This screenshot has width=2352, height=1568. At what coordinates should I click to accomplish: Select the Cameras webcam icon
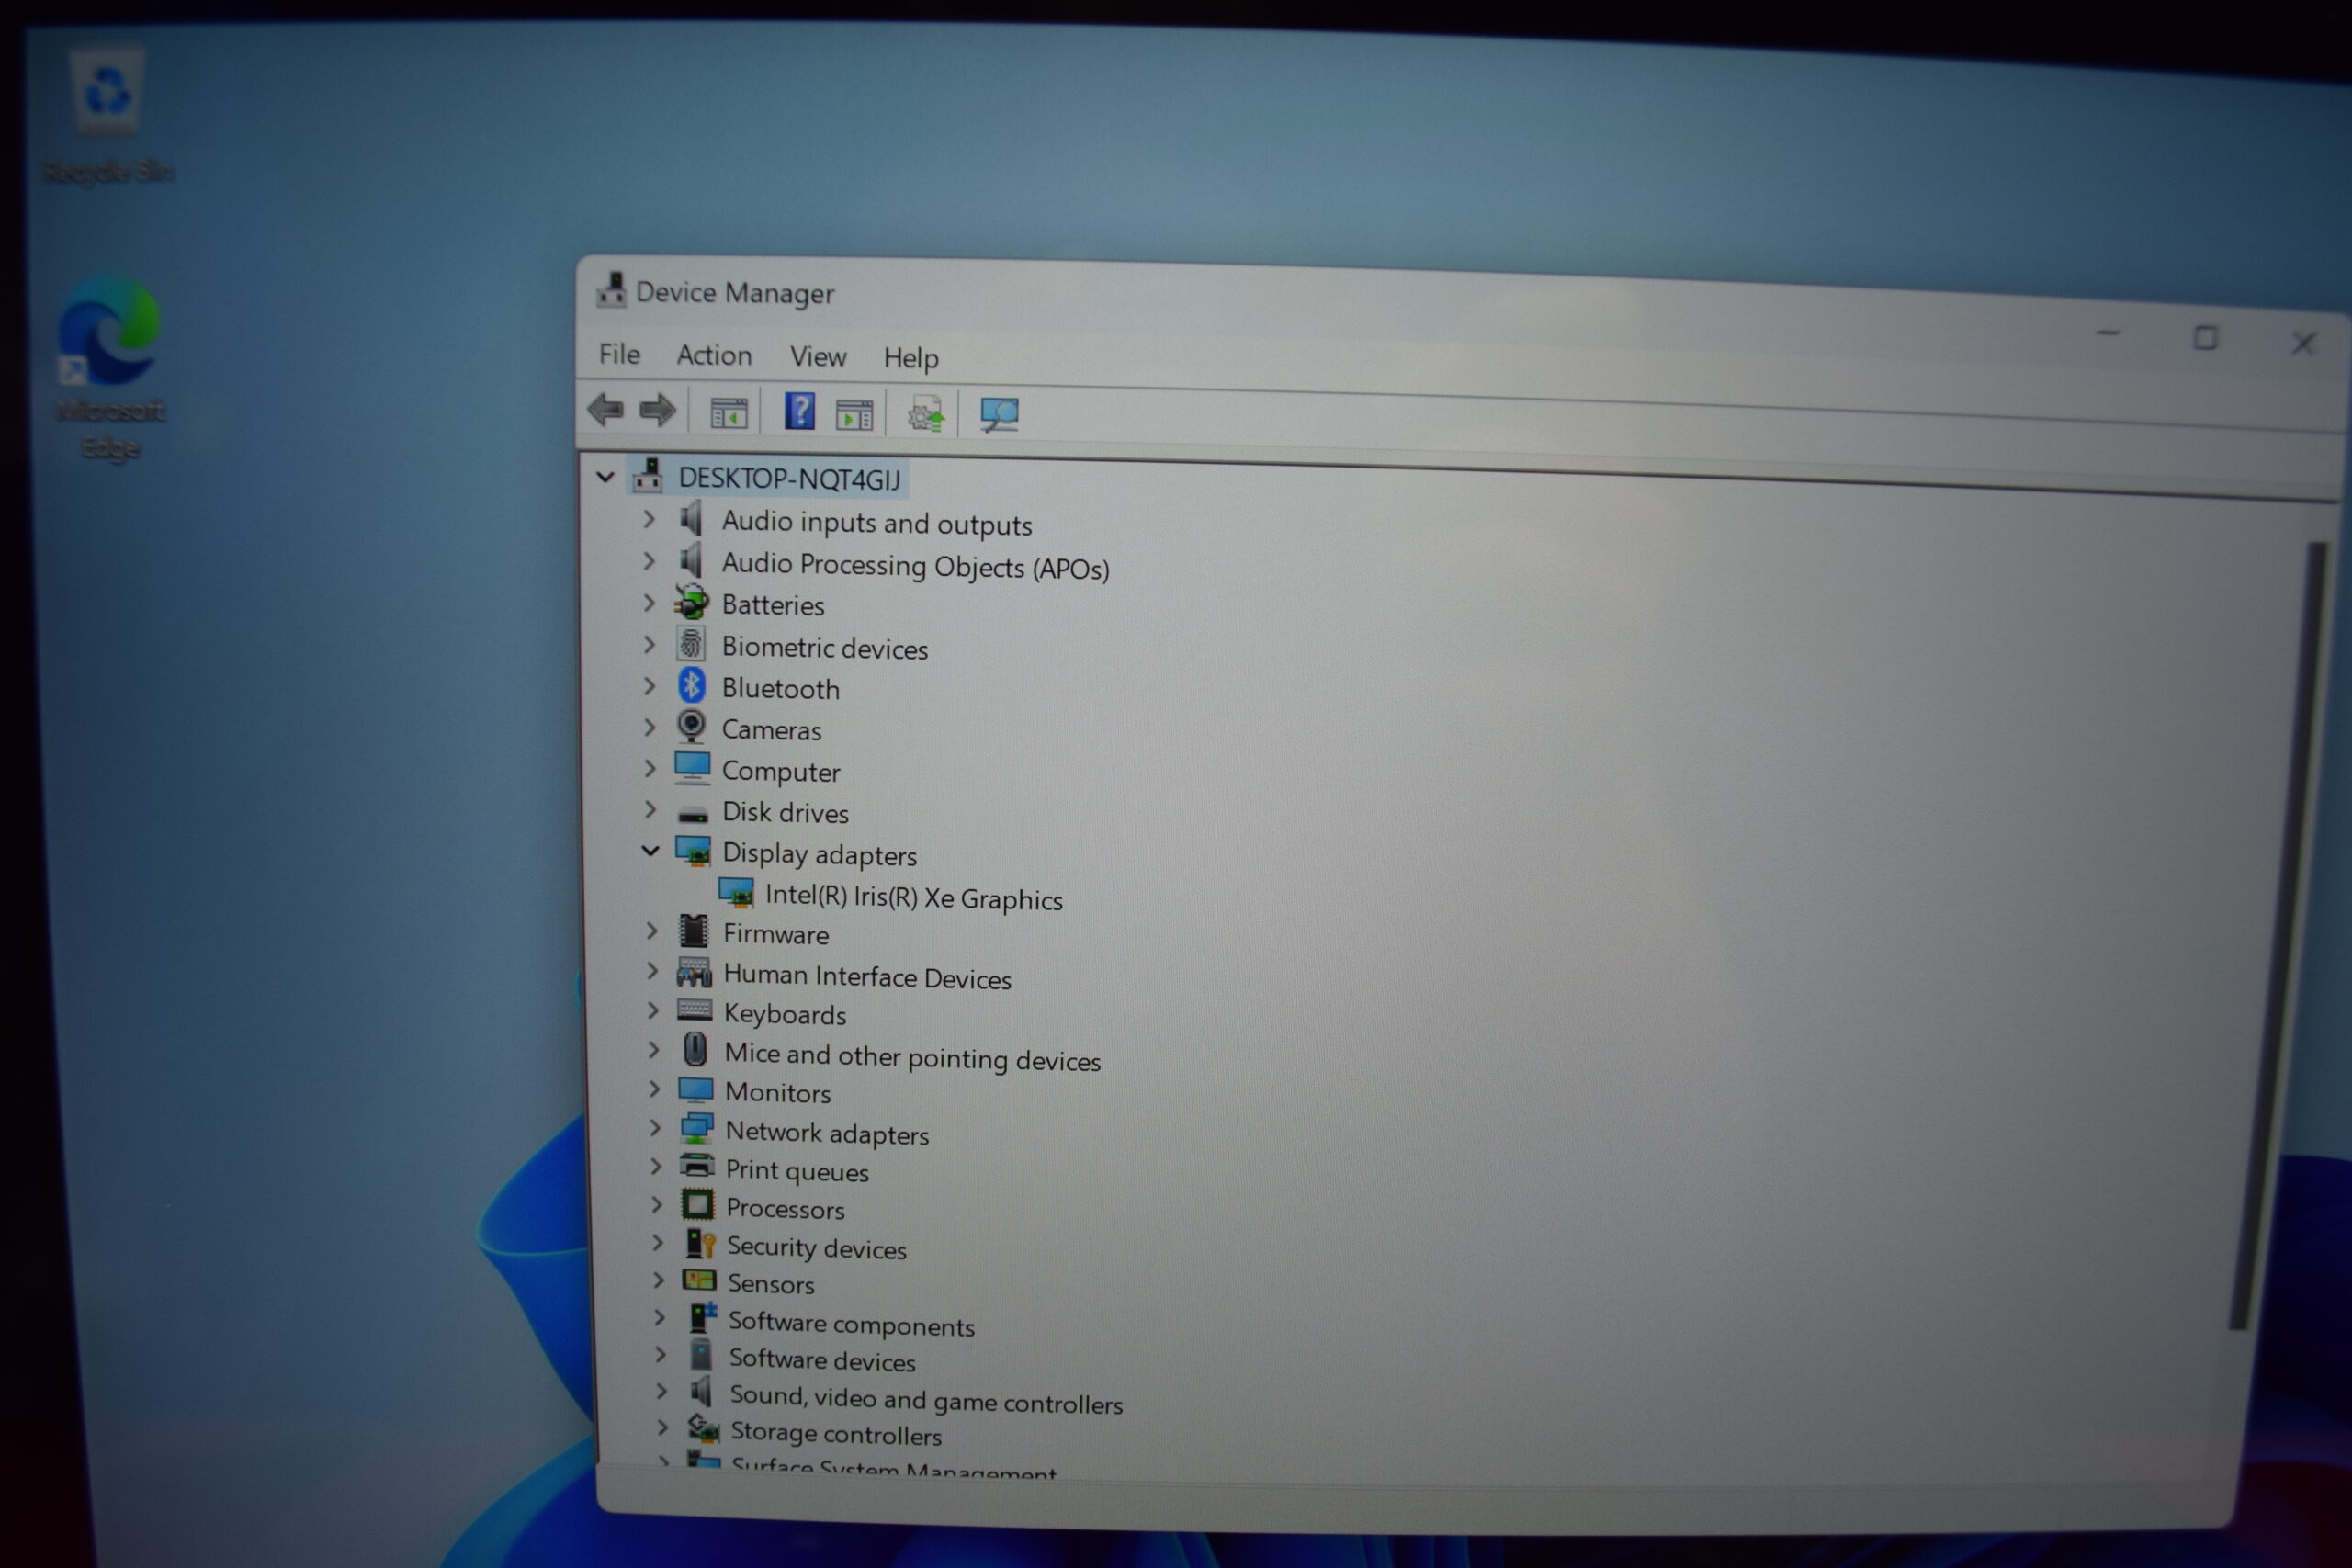coord(692,727)
